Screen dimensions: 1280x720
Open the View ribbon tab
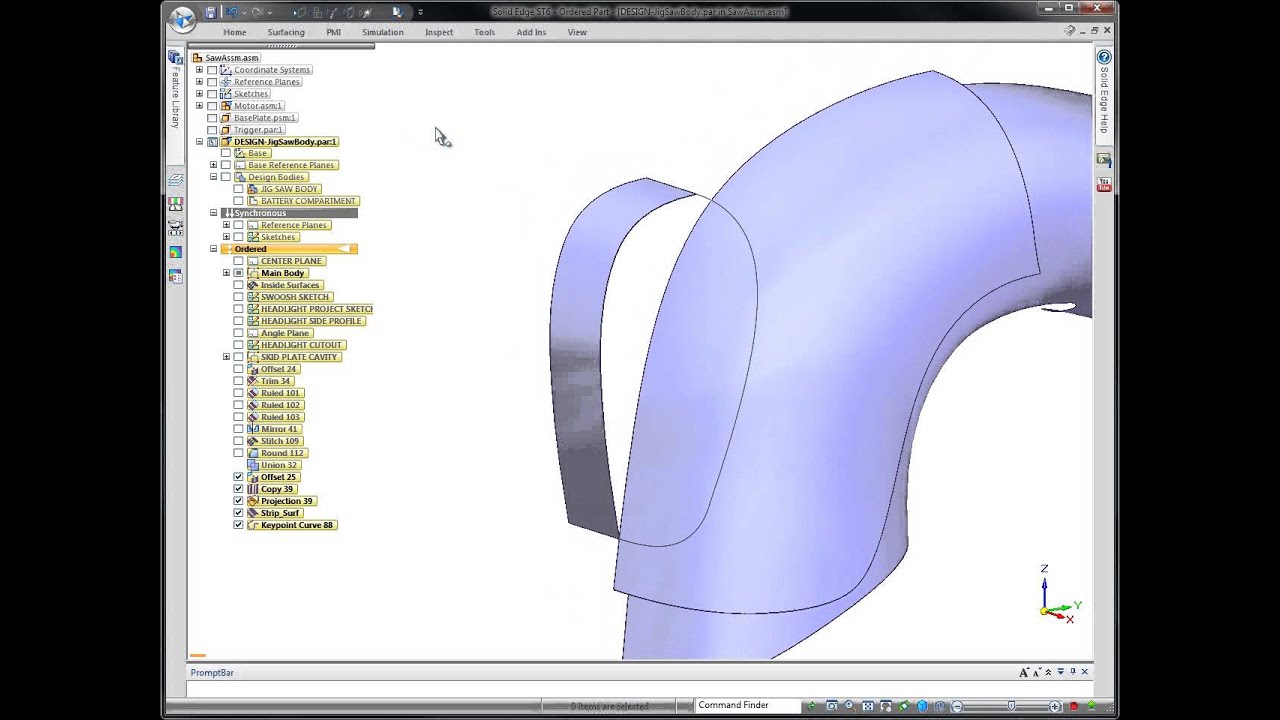577,32
